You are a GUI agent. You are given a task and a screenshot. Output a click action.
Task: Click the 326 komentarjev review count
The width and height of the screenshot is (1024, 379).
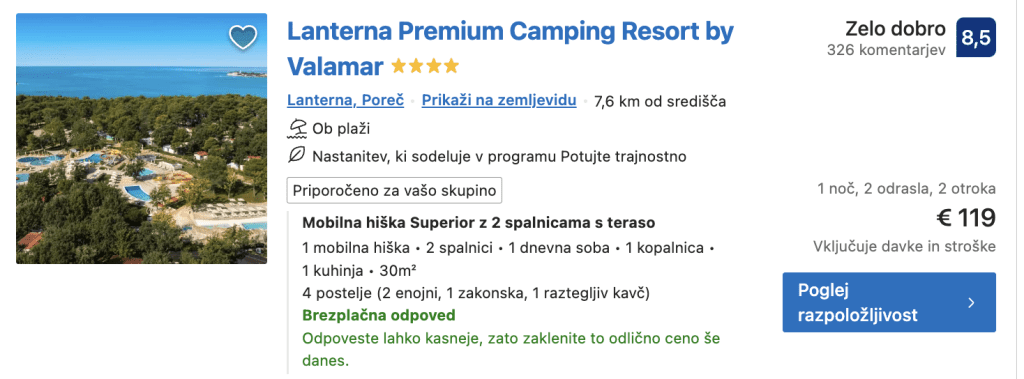click(x=886, y=50)
